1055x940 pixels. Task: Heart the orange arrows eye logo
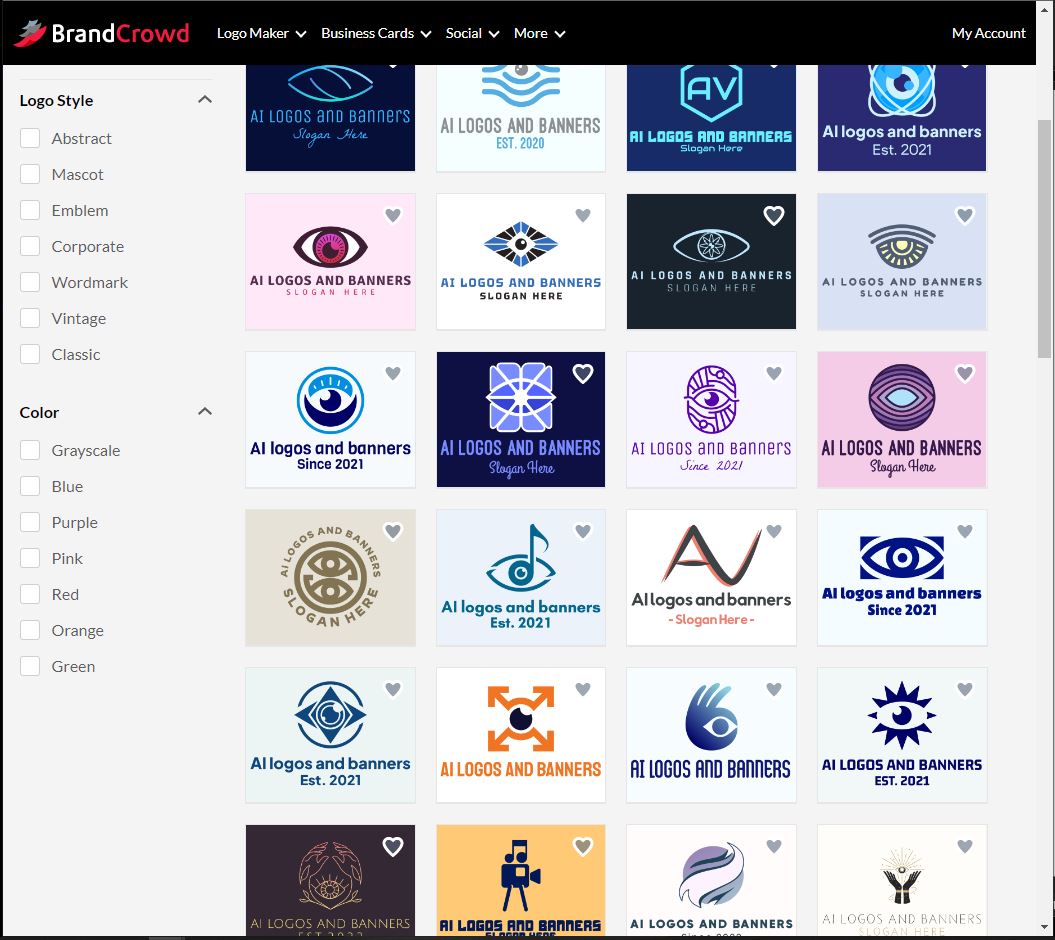[x=583, y=690]
